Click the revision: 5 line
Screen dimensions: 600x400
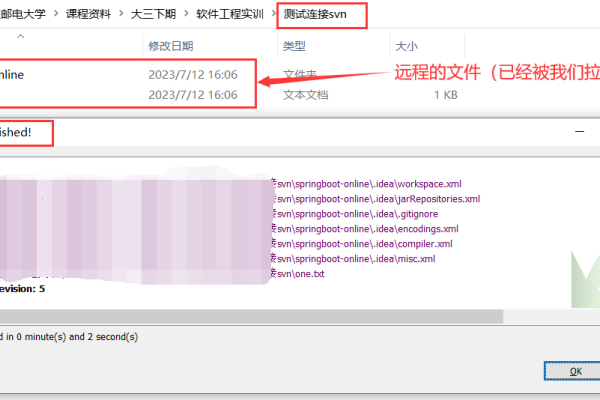tap(22, 289)
